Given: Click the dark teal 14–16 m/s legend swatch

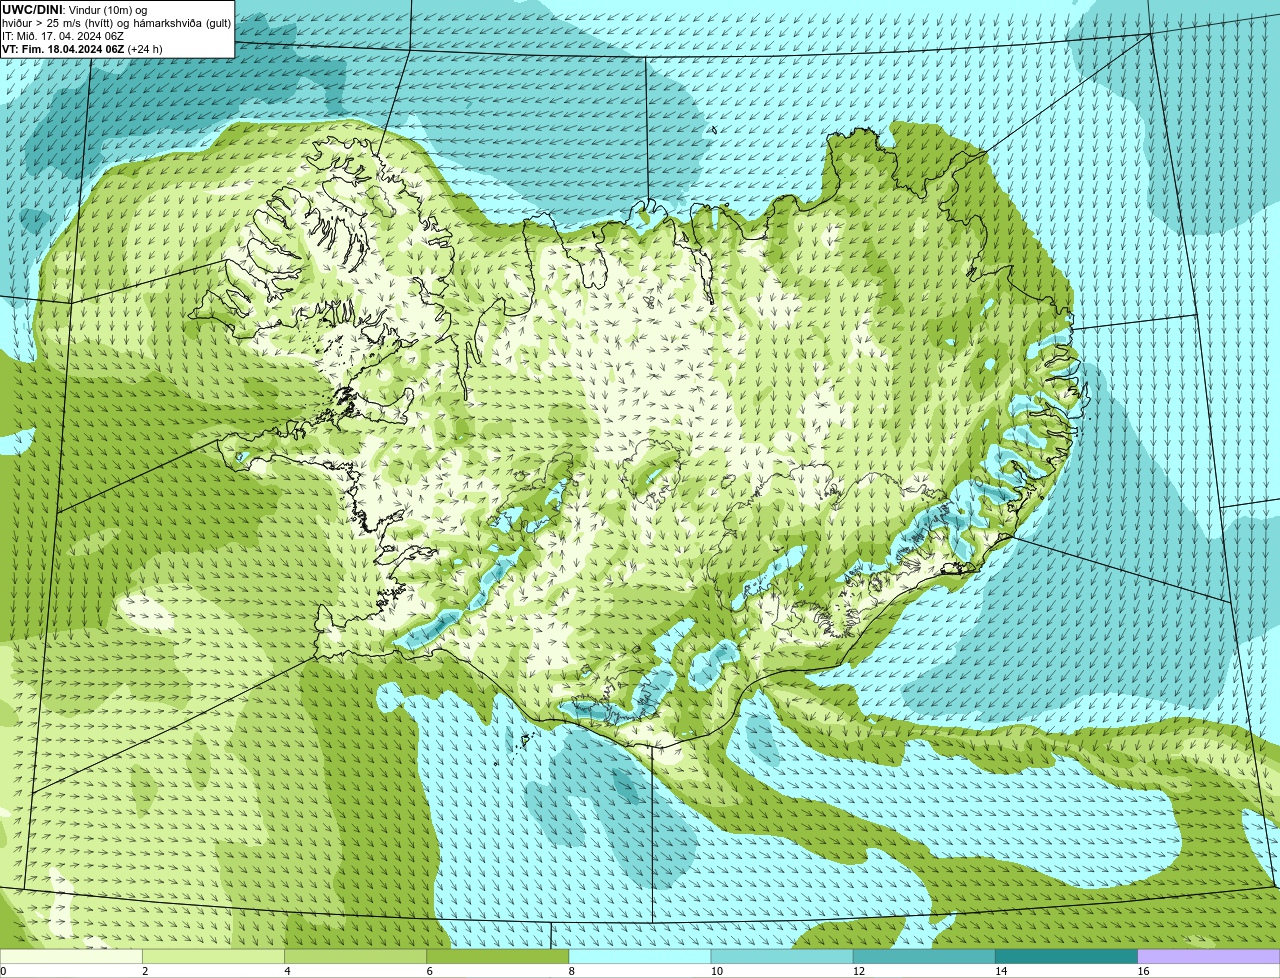Looking at the screenshot, I should click(x=1067, y=956).
